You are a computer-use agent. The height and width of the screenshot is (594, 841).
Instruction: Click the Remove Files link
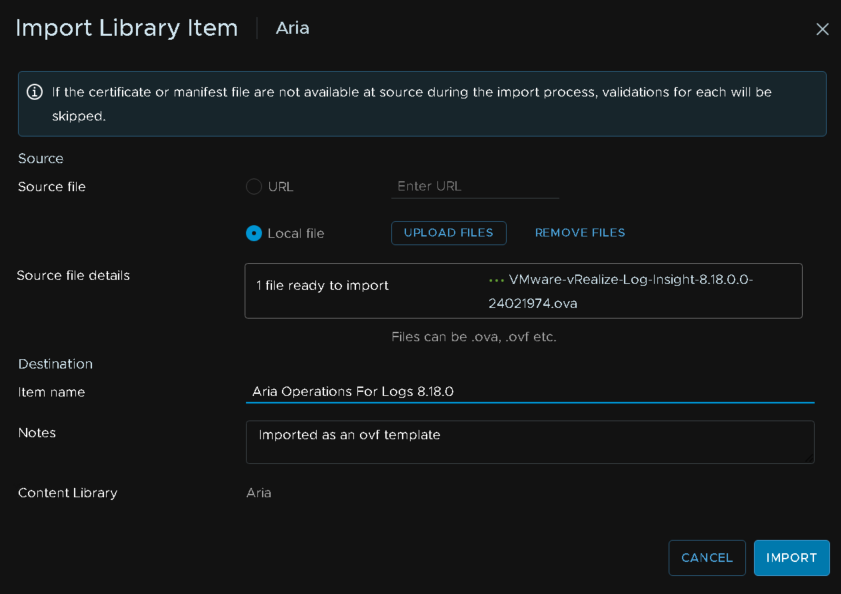(x=580, y=233)
